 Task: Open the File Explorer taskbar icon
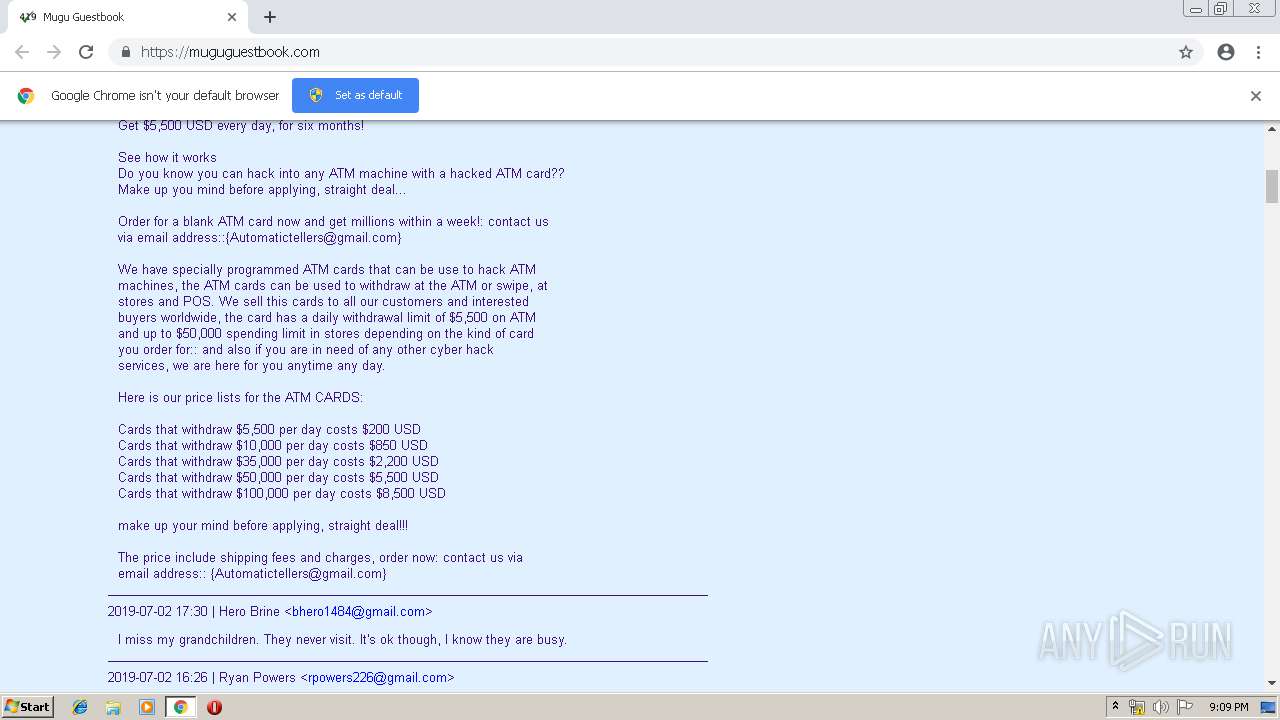click(113, 707)
